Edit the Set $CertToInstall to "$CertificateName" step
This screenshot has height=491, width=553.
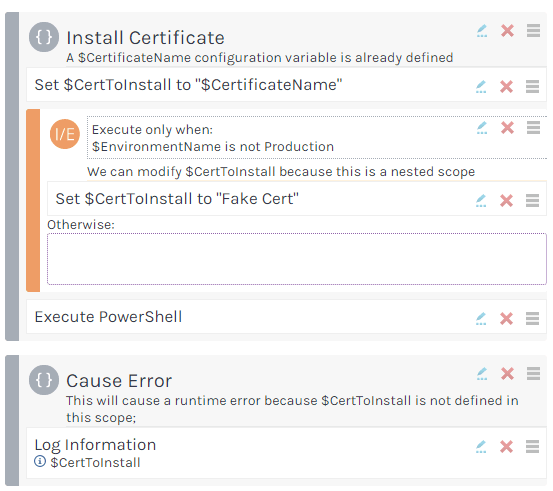coord(481,86)
